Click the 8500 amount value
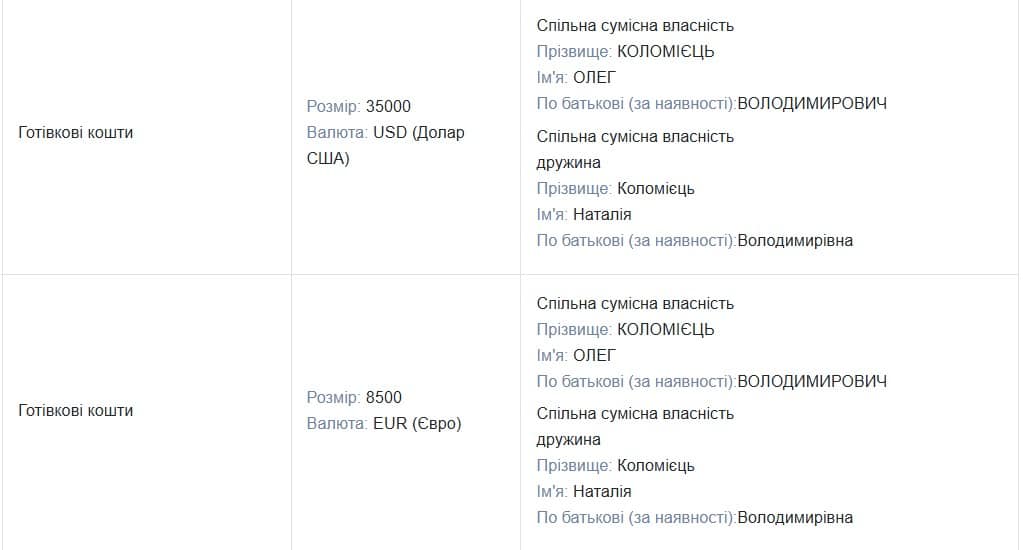The width and height of the screenshot is (1023, 550). (384, 398)
